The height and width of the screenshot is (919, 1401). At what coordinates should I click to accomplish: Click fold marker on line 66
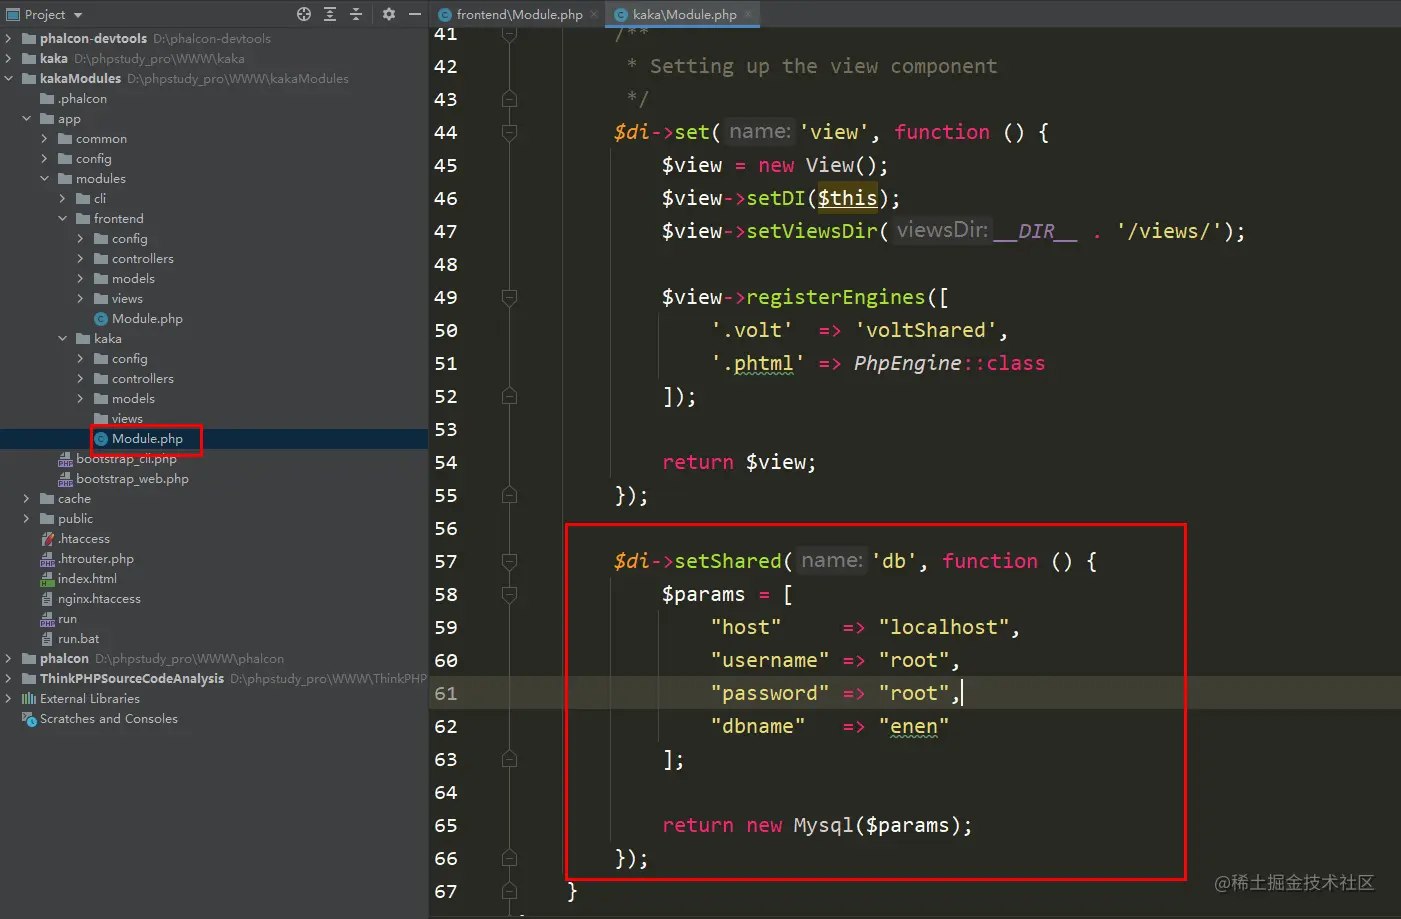tap(509, 858)
